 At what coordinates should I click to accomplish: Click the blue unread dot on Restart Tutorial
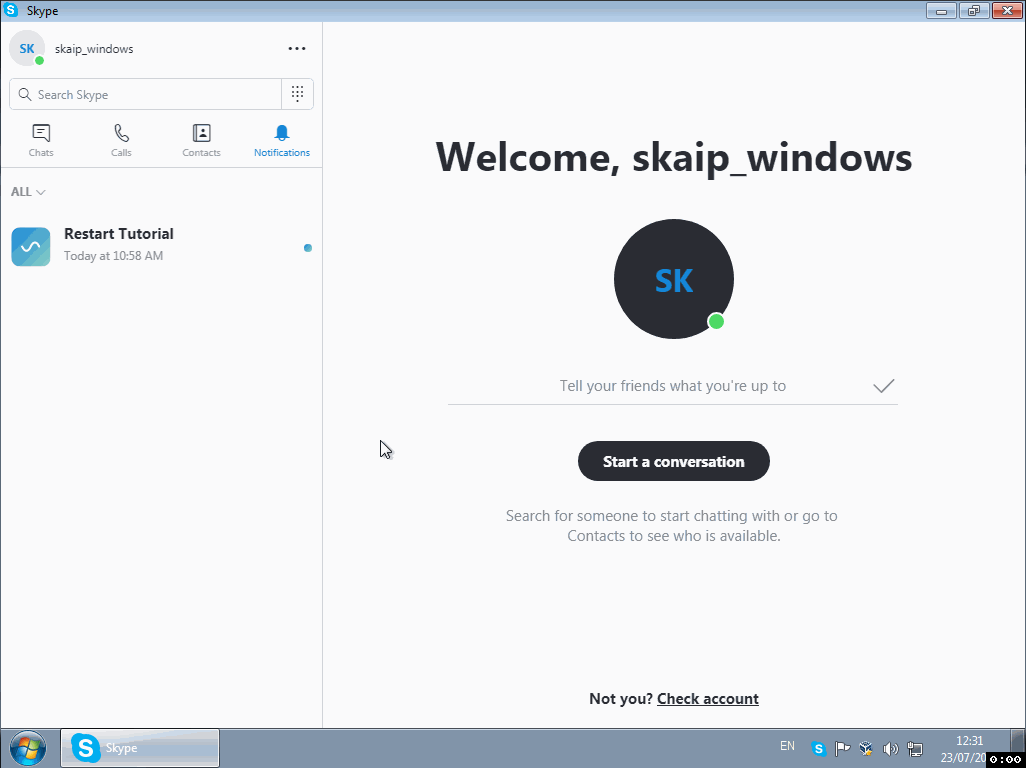308,247
